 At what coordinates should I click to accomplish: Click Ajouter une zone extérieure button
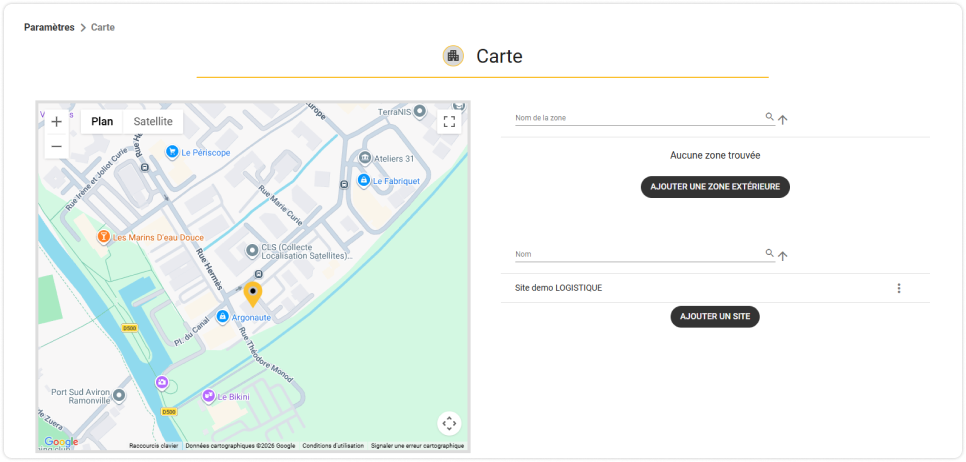(x=715, y=187)
